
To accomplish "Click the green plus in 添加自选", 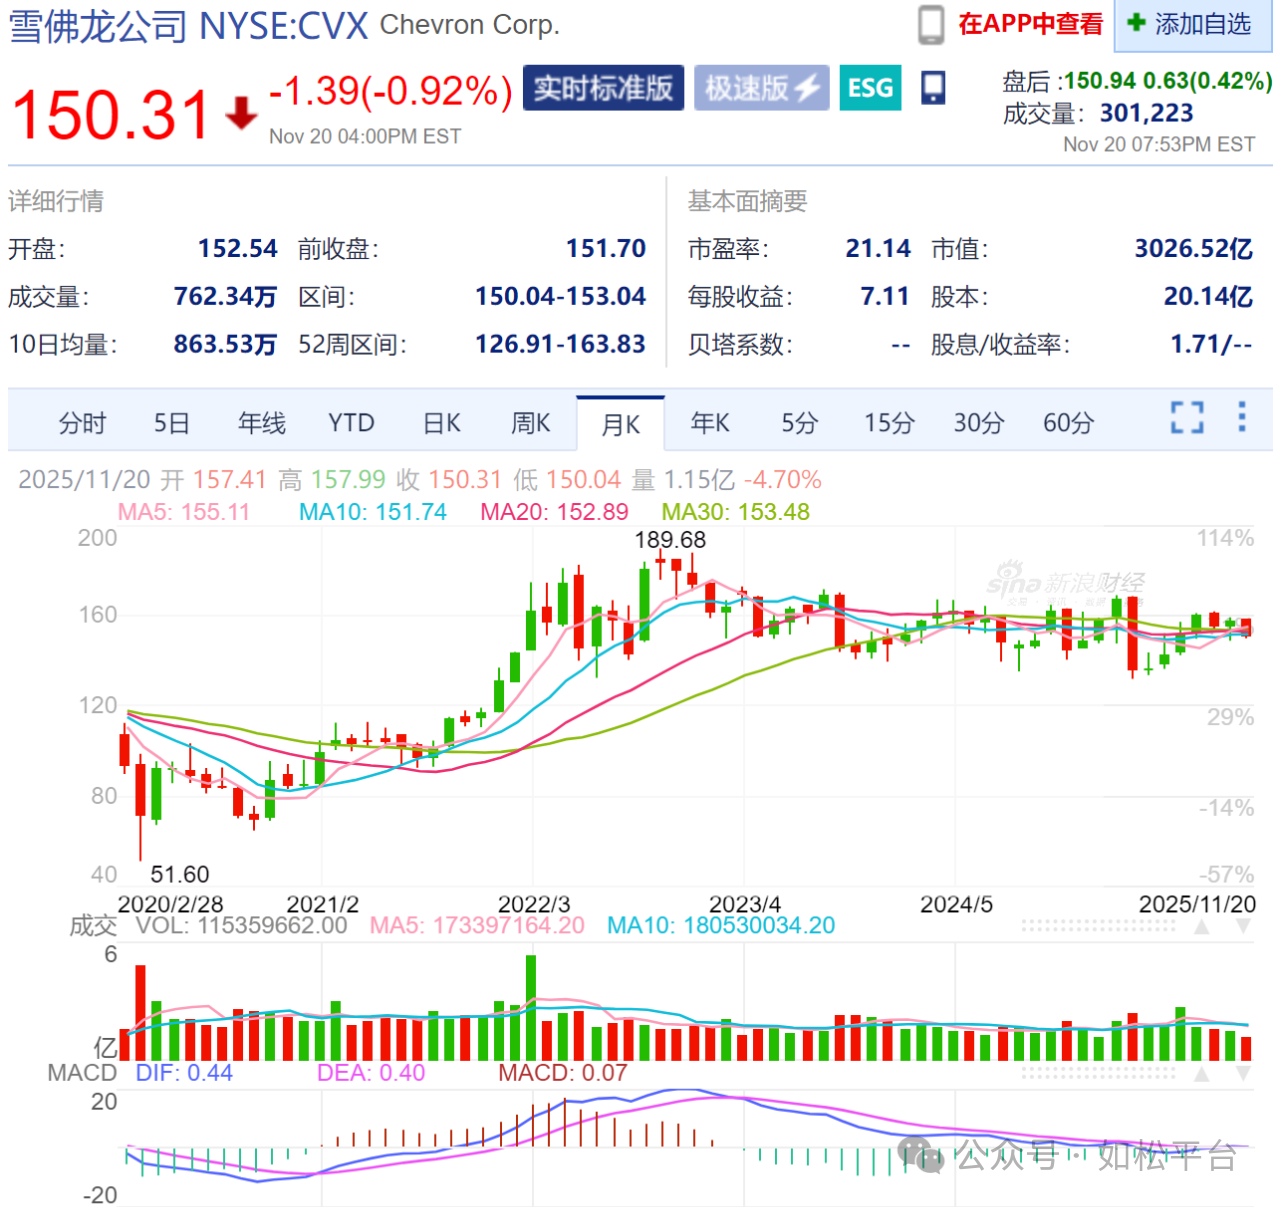I will click(1136, 23).
